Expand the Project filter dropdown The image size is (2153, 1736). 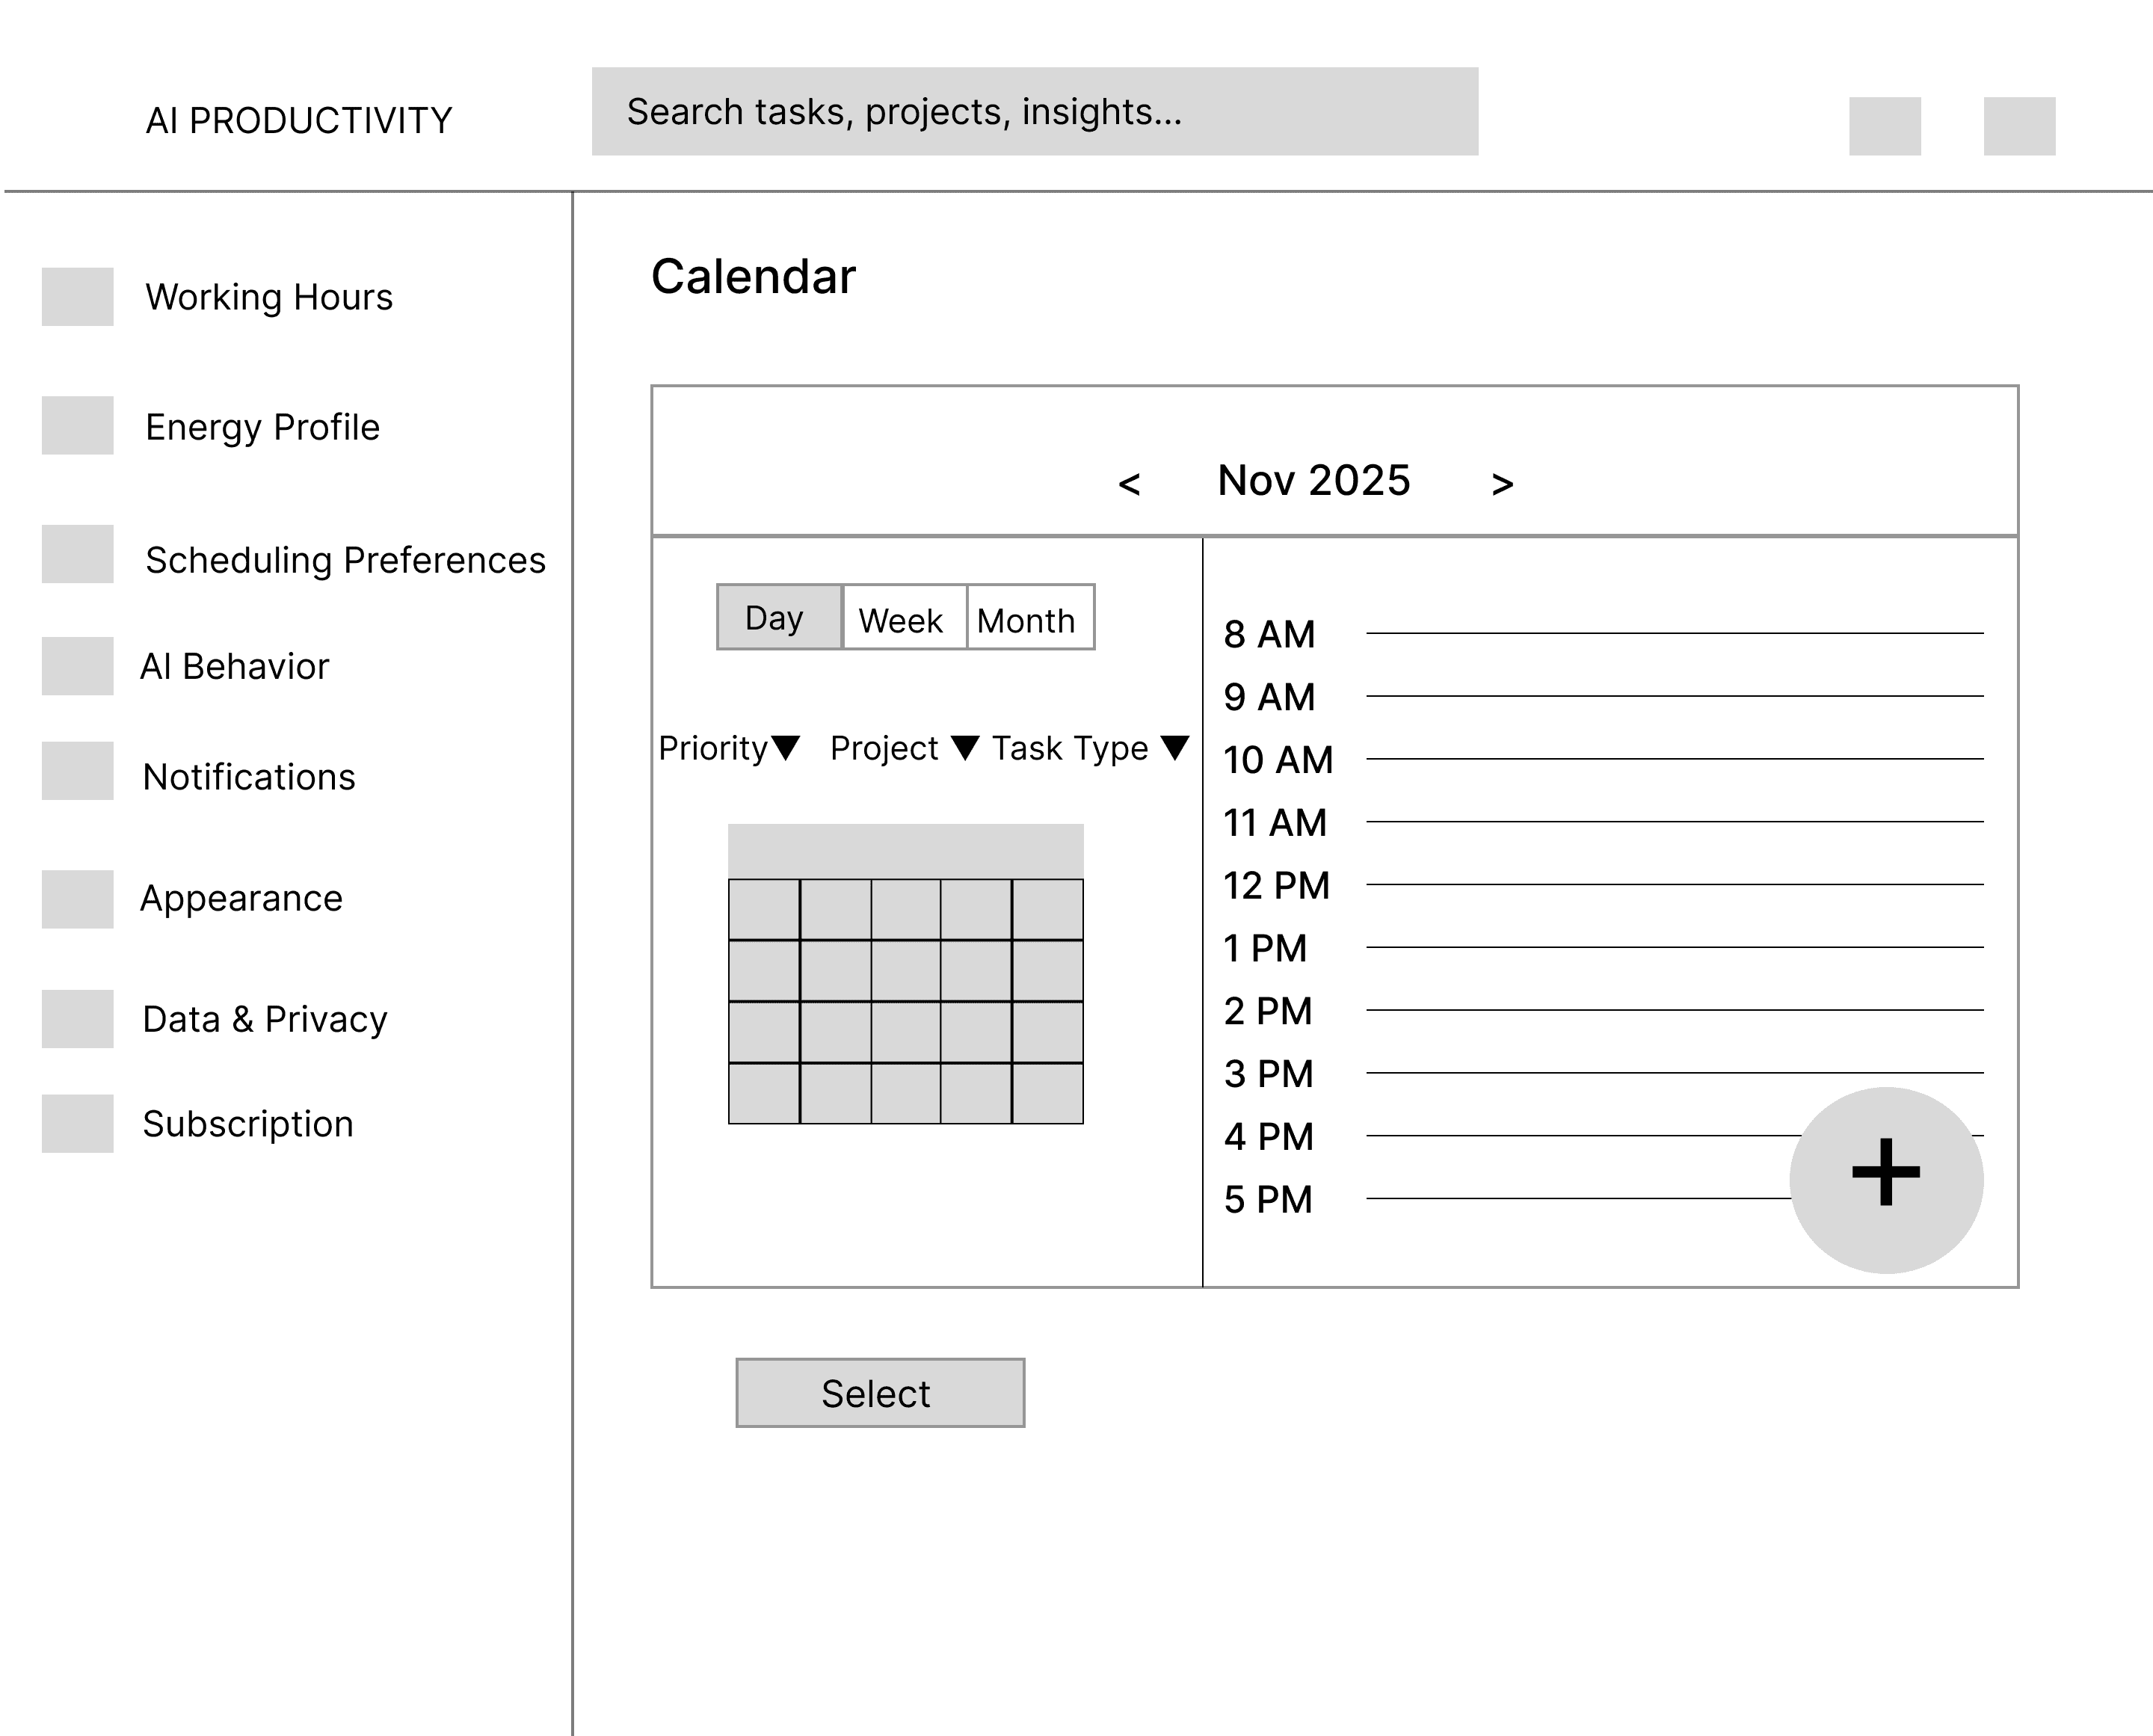pos(904,748)
